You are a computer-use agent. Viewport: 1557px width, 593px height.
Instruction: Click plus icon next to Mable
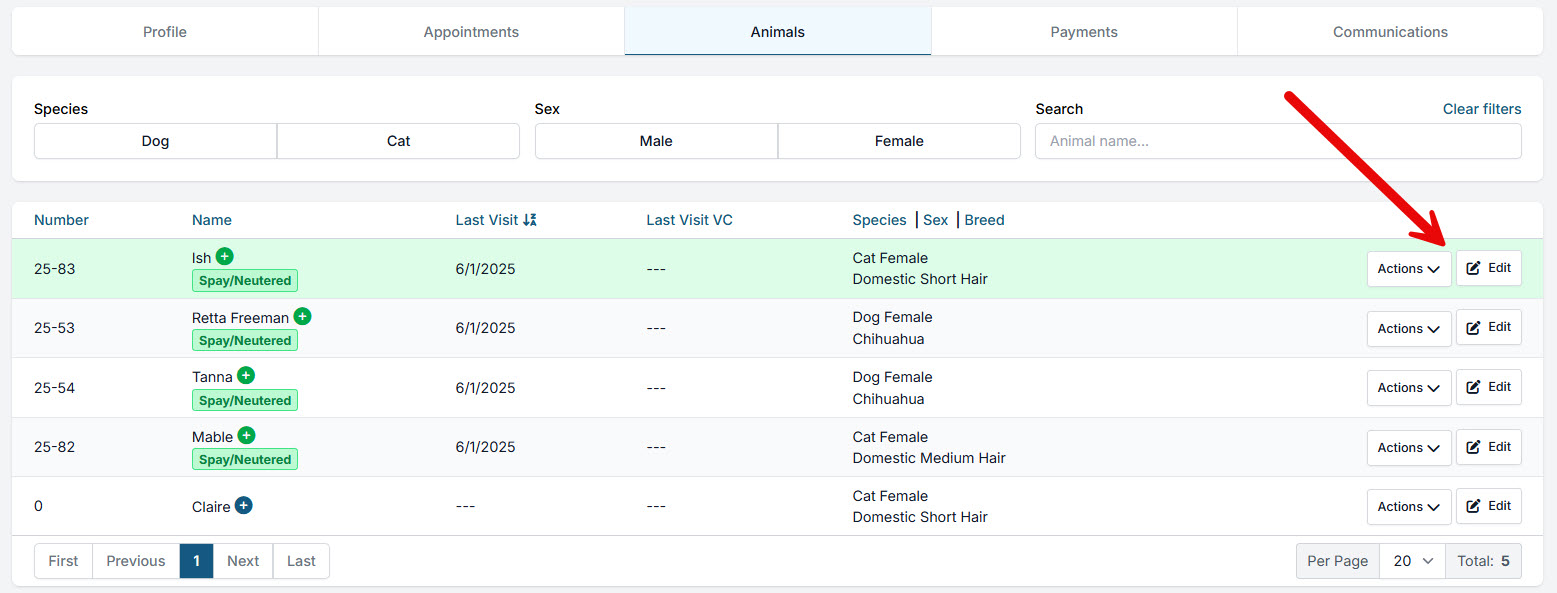click(246, 436)
